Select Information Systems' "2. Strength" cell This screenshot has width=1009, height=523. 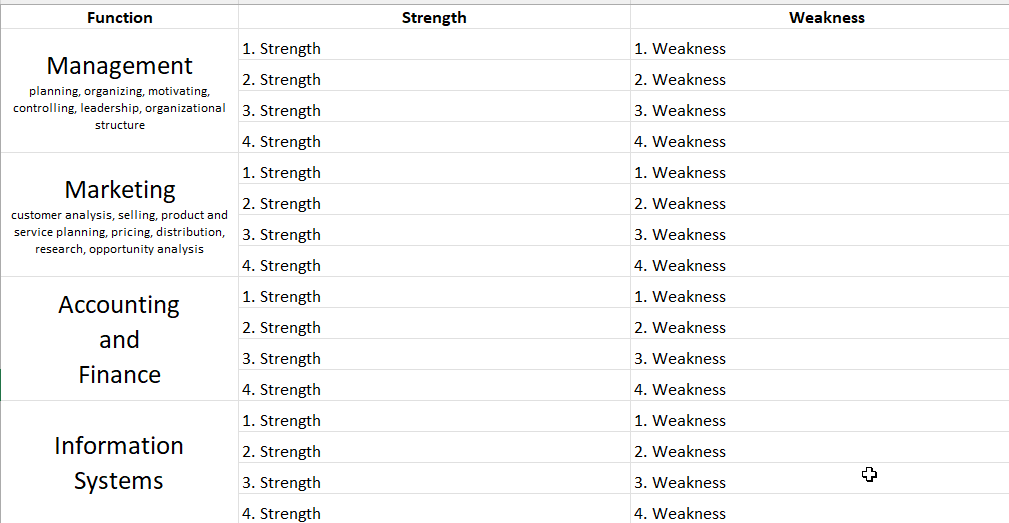434,451
